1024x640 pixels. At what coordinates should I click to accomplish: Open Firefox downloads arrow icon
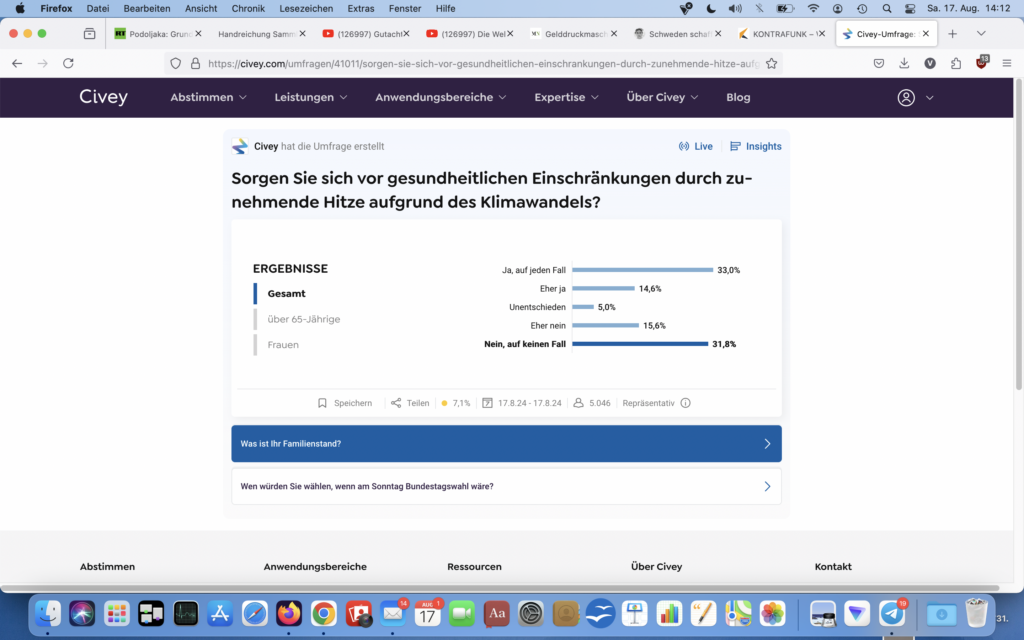coord(904,63)
